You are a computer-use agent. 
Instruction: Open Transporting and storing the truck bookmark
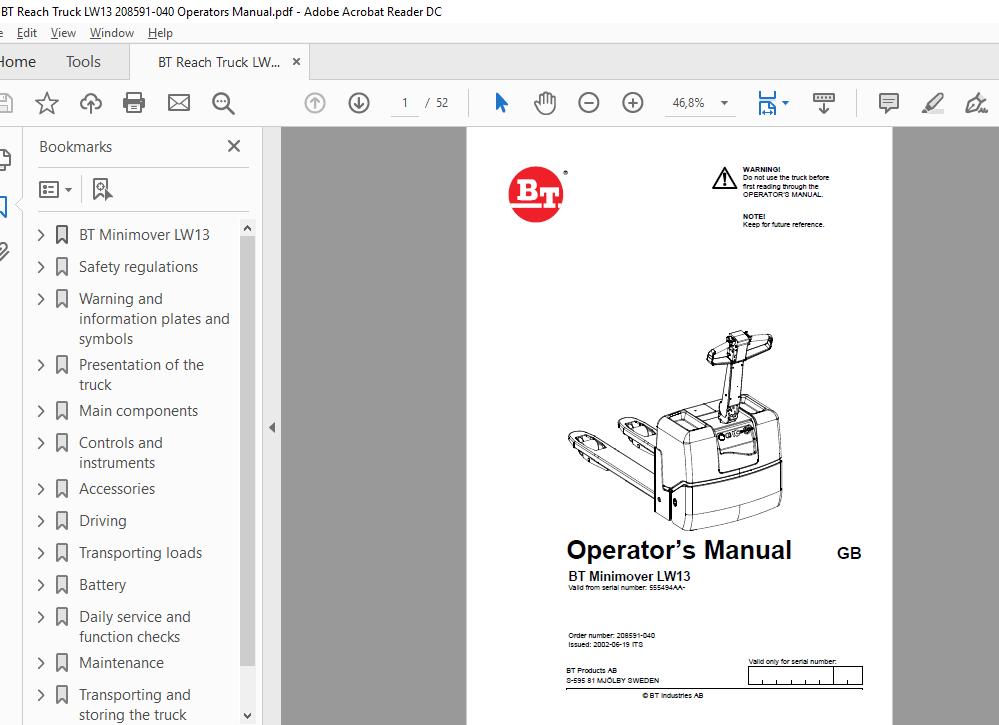pos(134,705)
